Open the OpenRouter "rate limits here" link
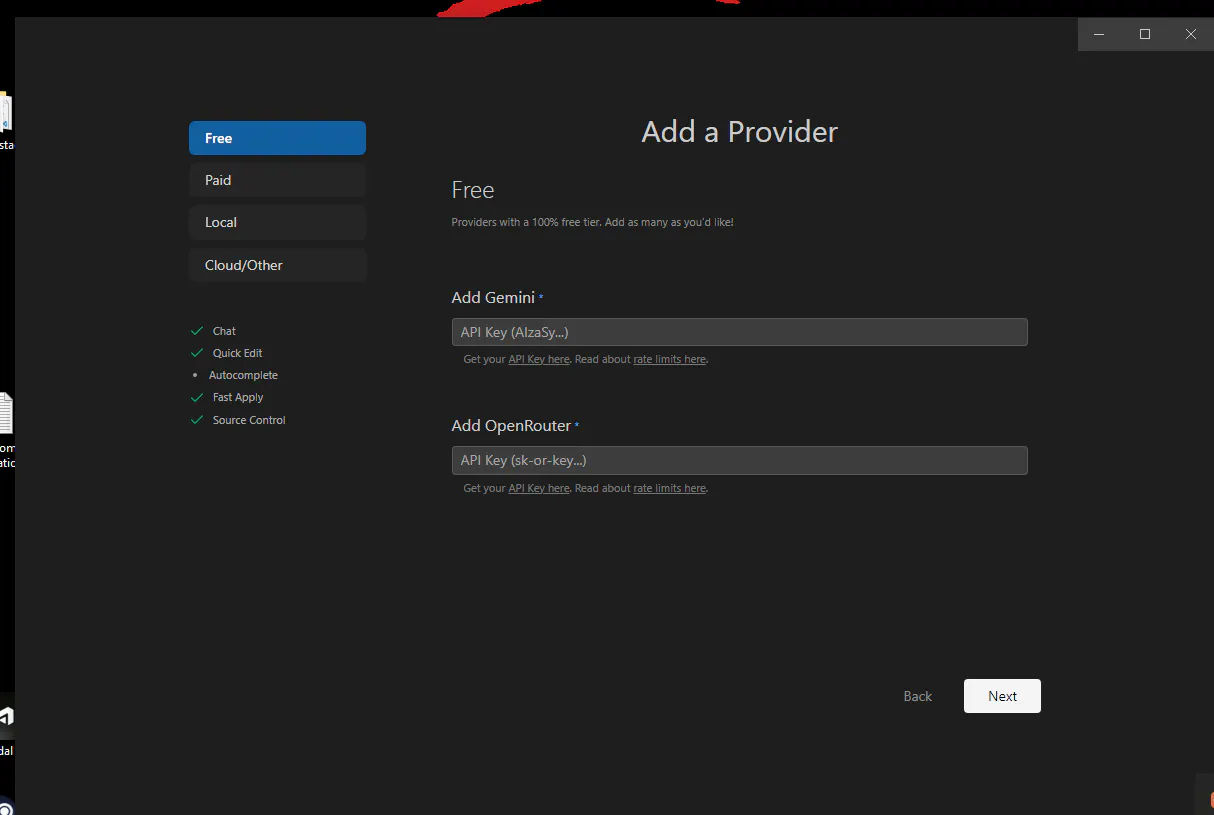The height and width of the screenshot is (815, 1214). pyautogui.click(x=670, y=488)
